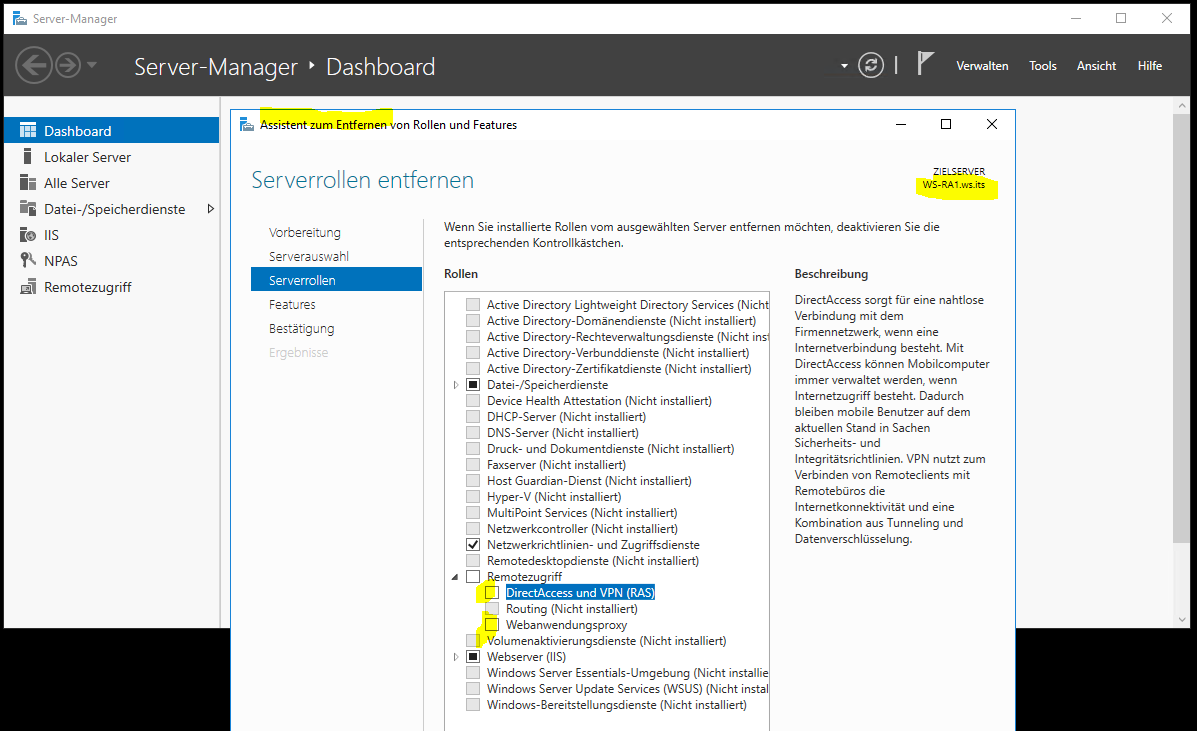Click main window scrollbar thumb
The height and width of the screenshot is (731, 1197).
click(x=1182, y=328)
